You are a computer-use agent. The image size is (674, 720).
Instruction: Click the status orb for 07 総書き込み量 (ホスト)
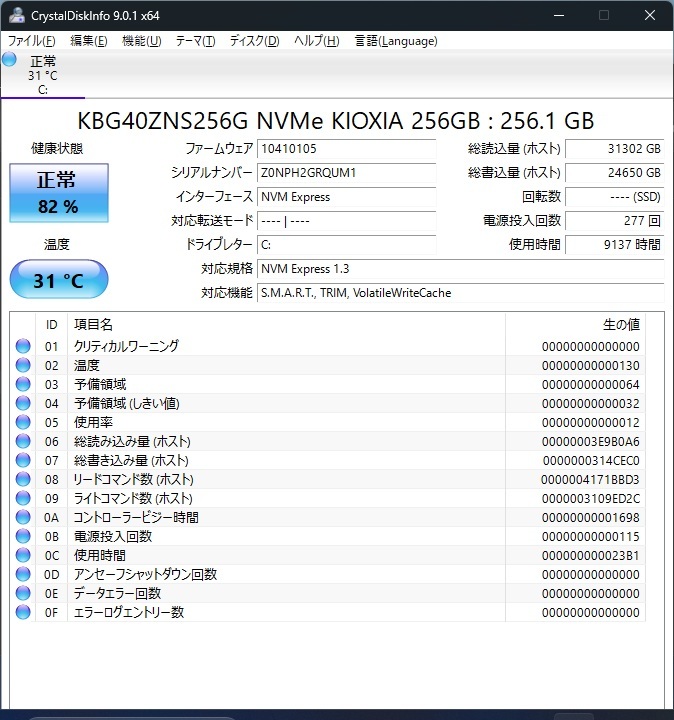23,460
